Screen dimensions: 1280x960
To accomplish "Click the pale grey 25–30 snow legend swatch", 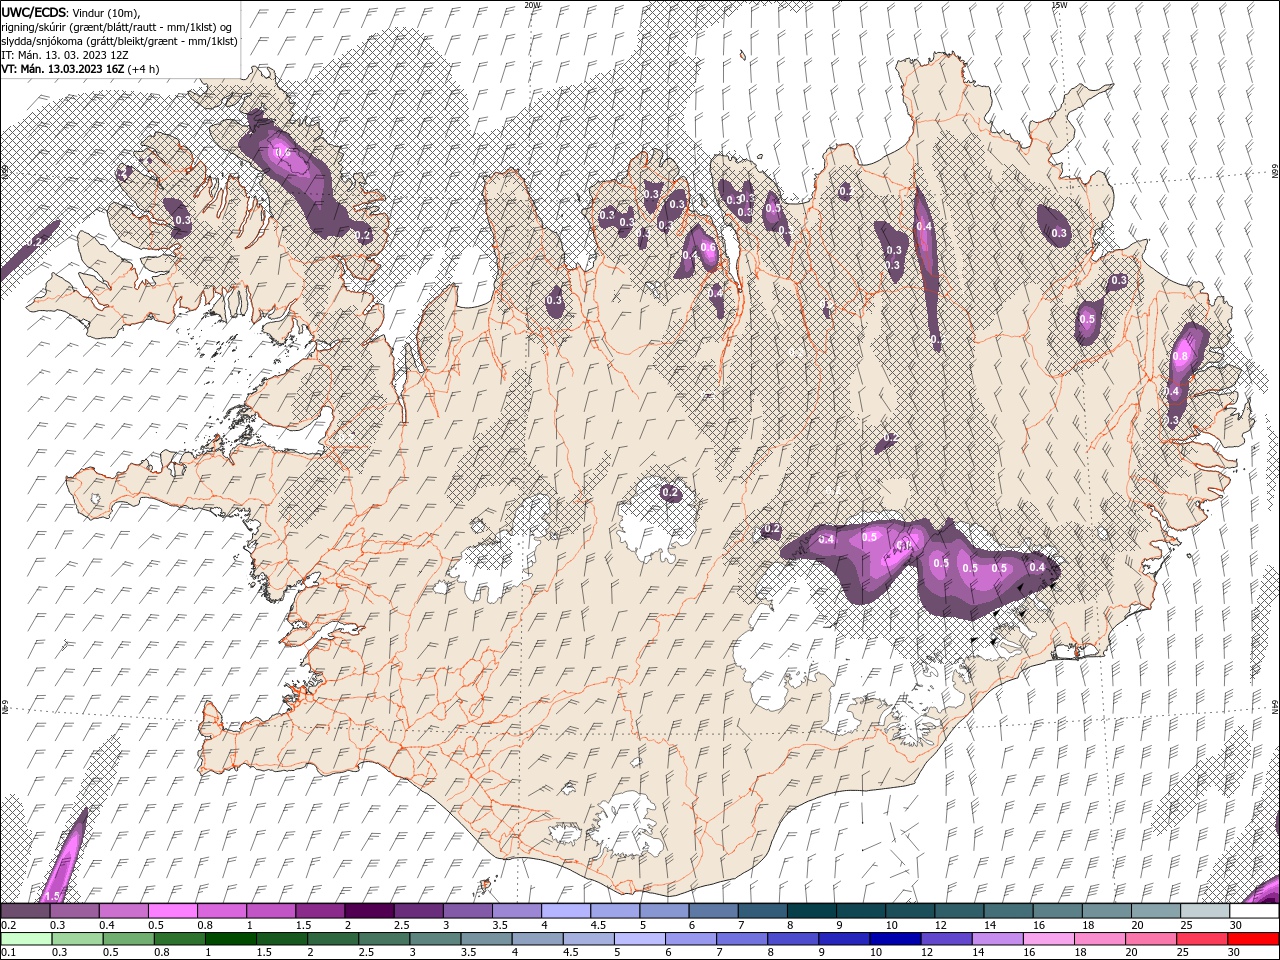I will point(1205,911).
